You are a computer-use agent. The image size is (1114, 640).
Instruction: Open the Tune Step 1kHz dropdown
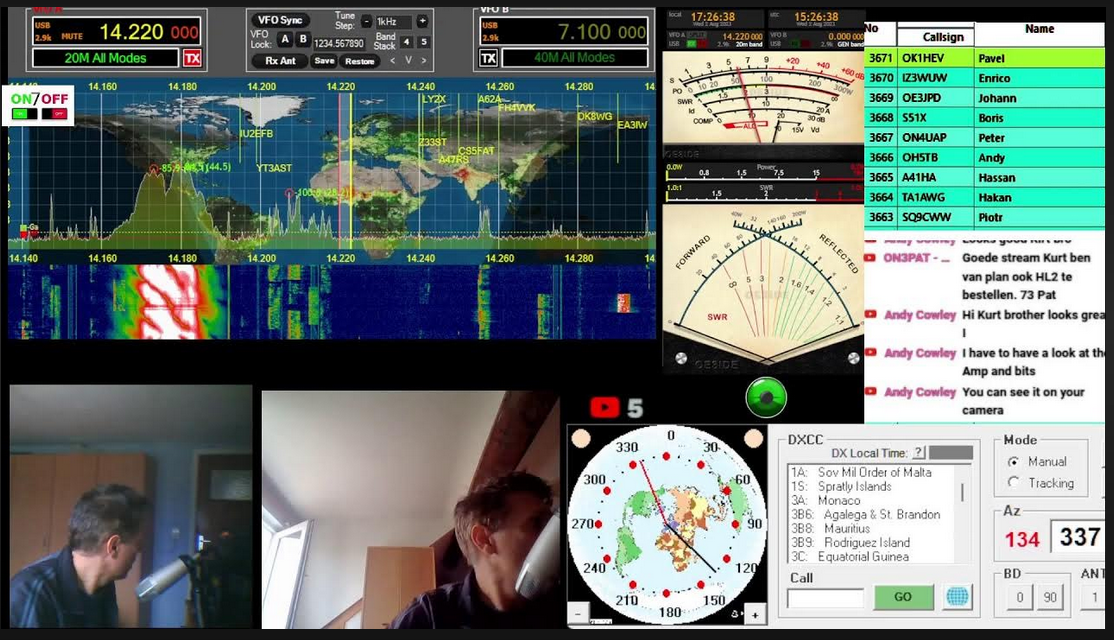(394, 22)
